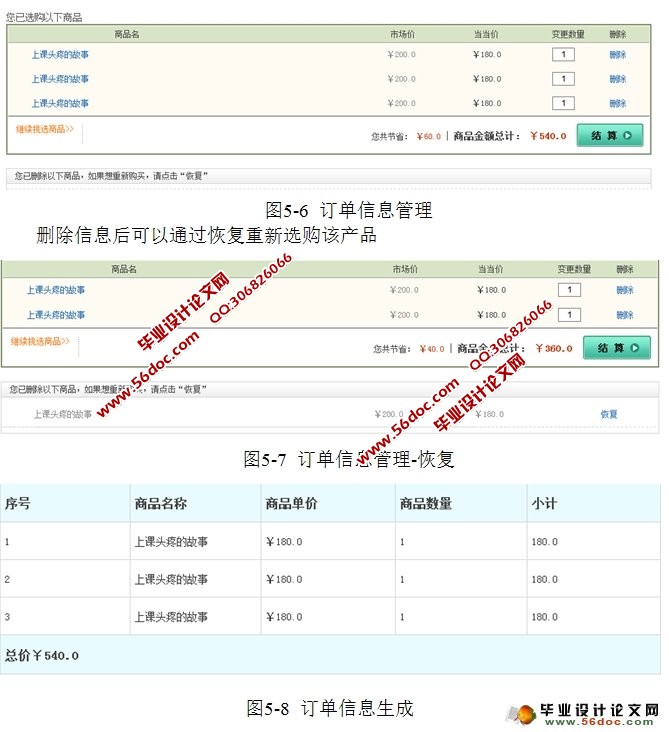Click 商品名称 header in the order table
This screenshot has height=732, width=669.
pos(161,504)
